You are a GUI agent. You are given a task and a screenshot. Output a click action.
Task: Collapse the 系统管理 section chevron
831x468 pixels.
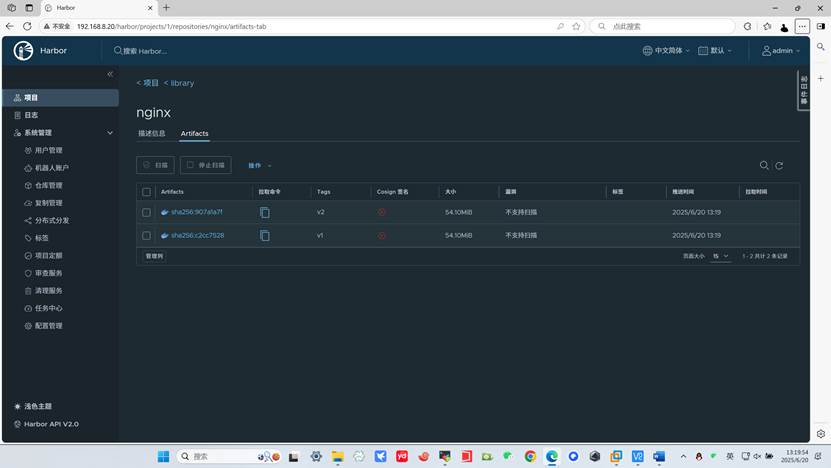pyautogui.click(x=110, y=133)
